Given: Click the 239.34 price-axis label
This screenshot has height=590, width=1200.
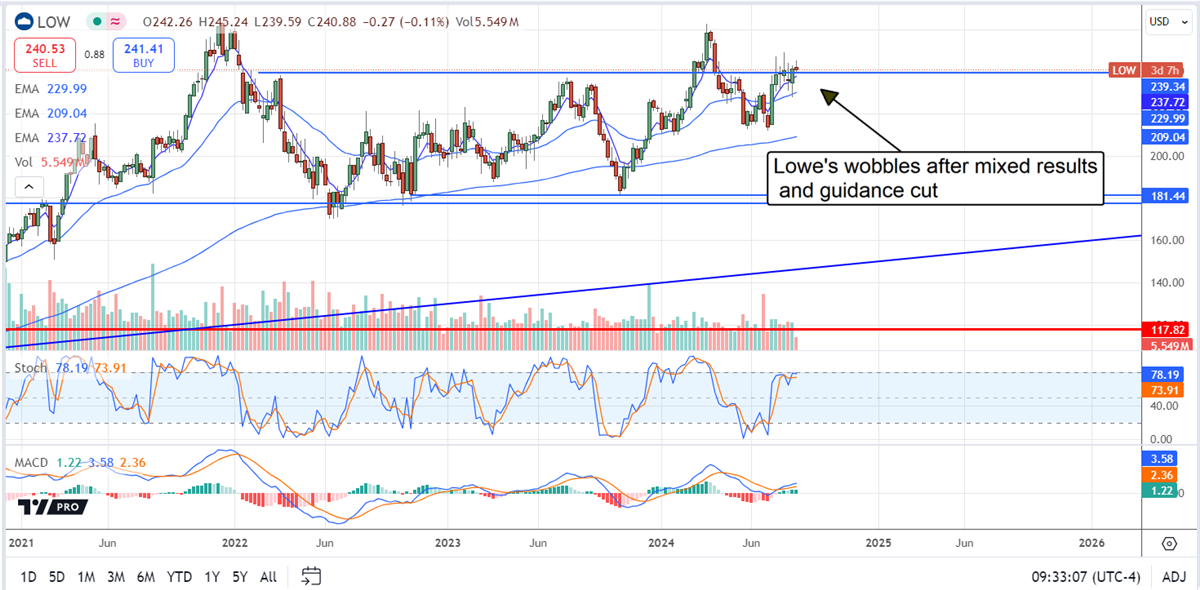Looking at the screenshot, I should pyautogui.click(x=1165, y=87).
